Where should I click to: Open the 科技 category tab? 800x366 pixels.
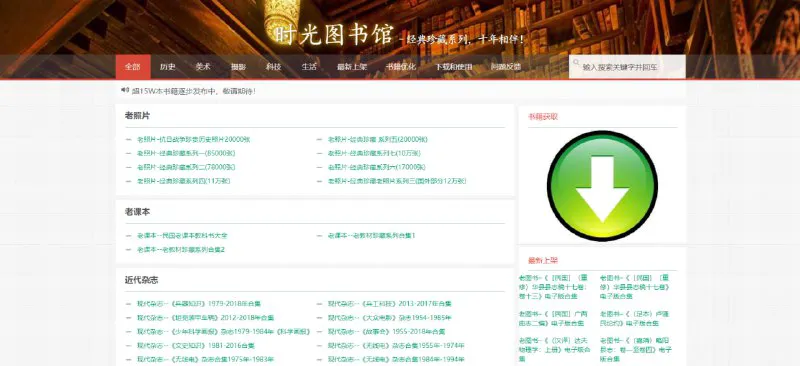coord(273,67)
